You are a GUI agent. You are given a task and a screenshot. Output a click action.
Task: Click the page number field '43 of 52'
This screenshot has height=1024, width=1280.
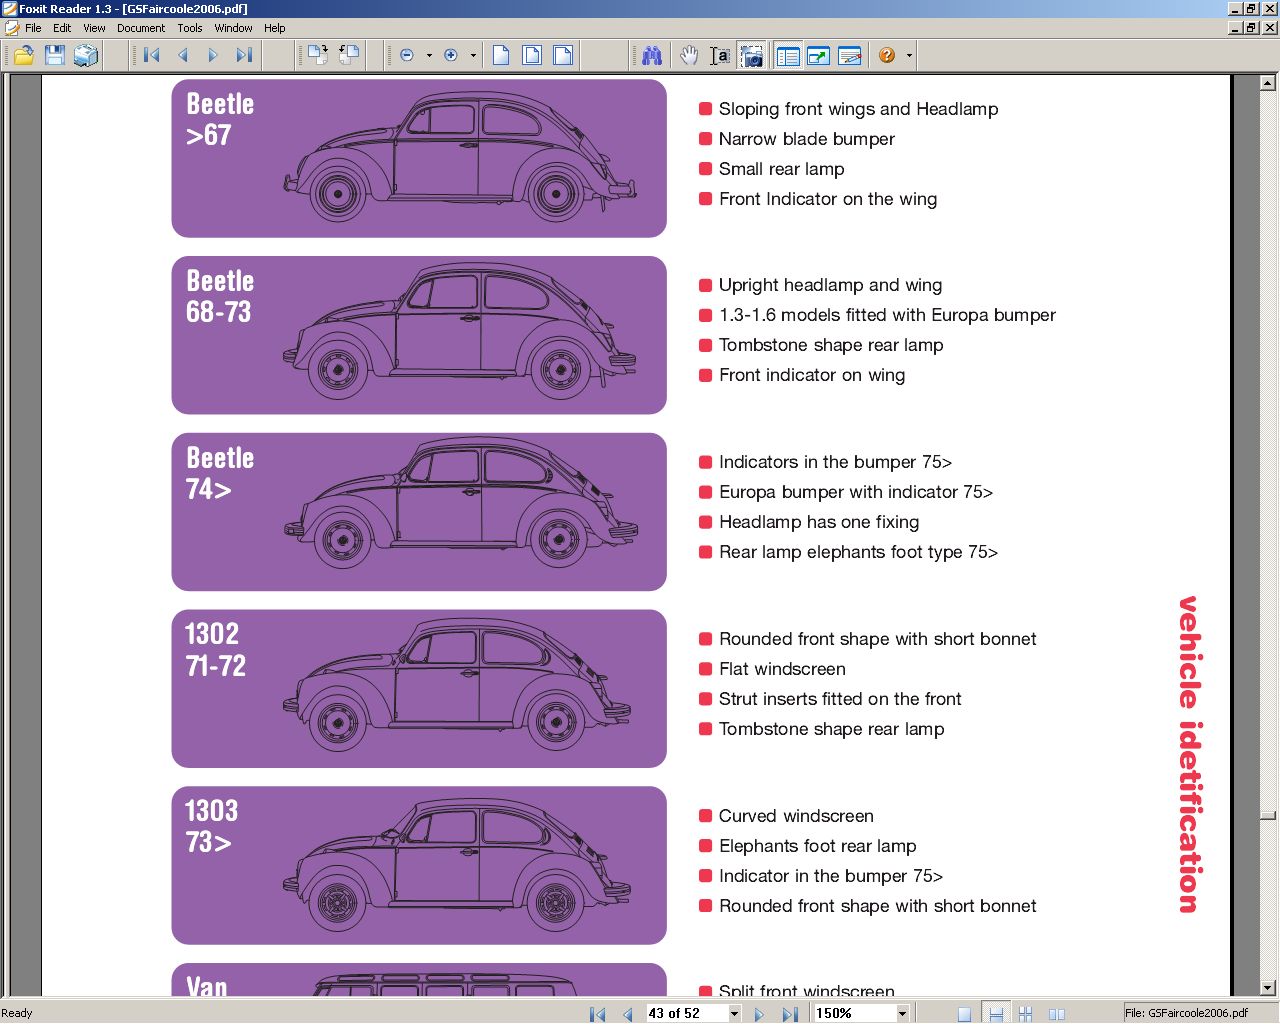click(687, 1014)
